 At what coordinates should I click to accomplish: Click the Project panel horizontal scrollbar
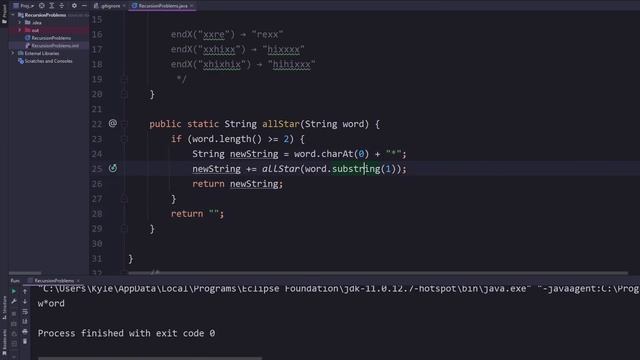[x=25, y=273]
